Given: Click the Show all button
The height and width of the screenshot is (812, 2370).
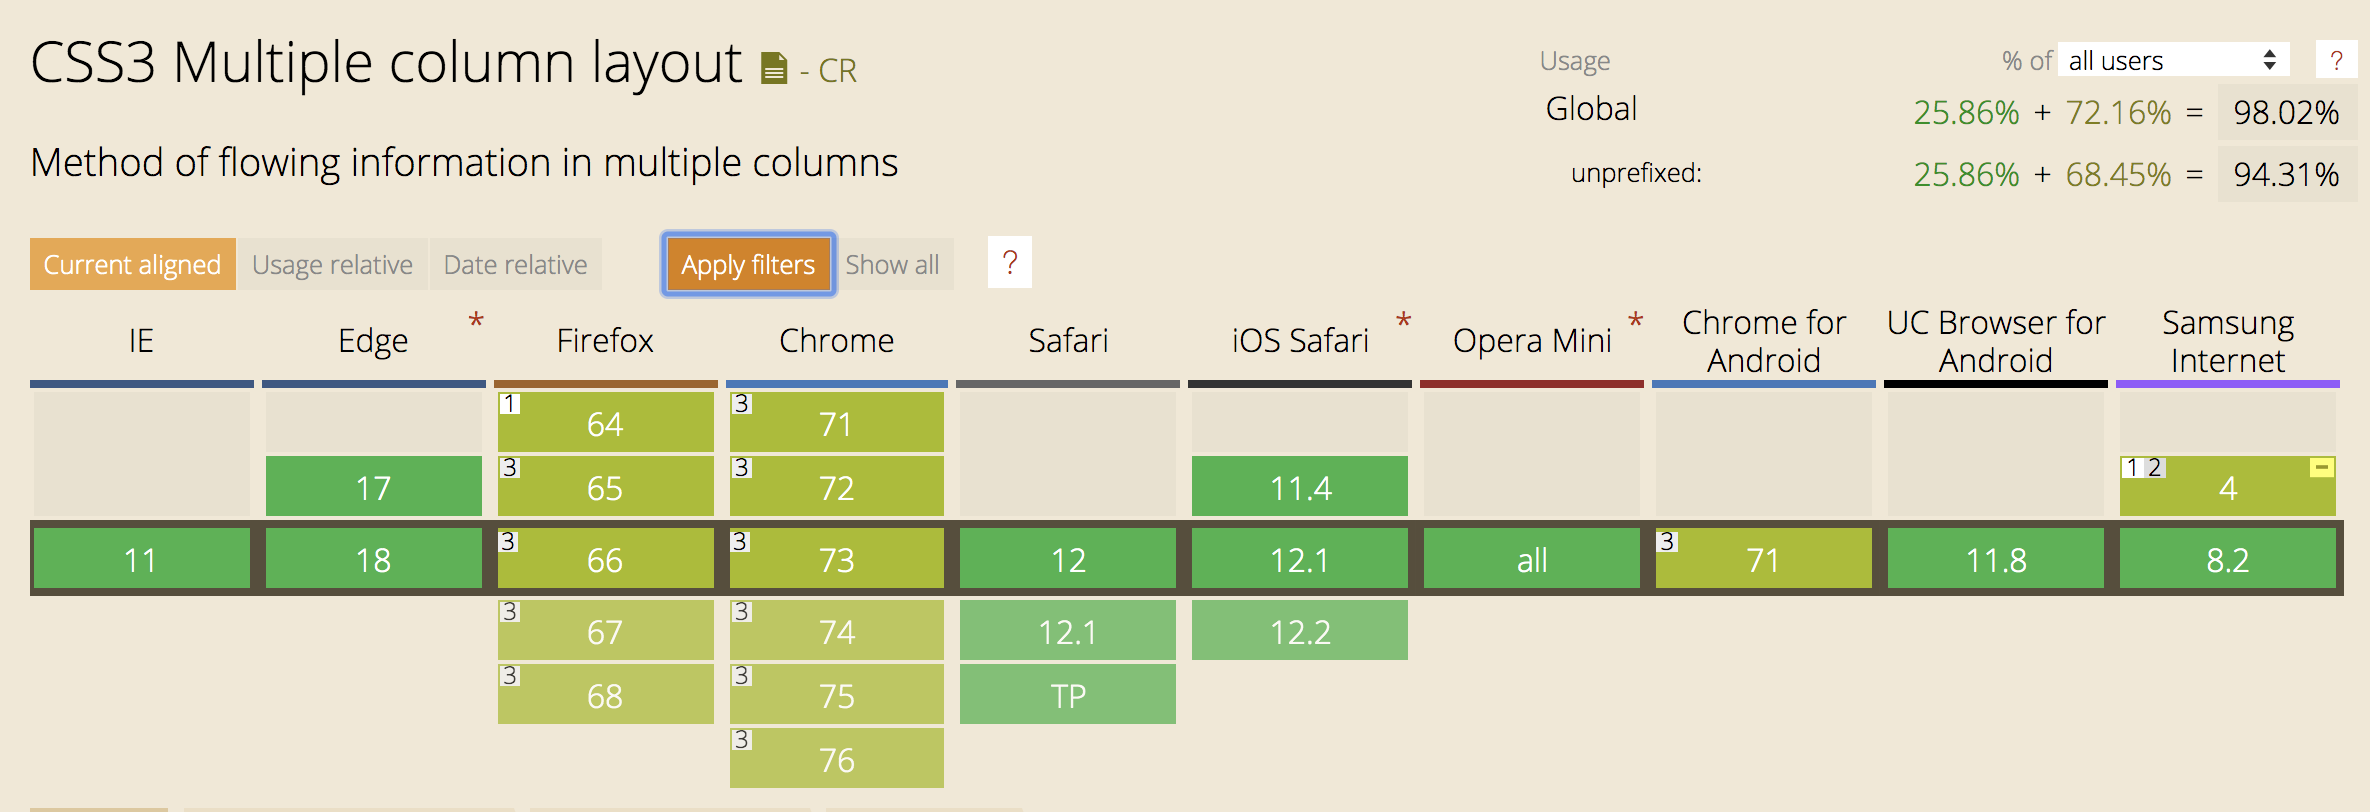Looking at the screenshot, I should coord(892,265).
